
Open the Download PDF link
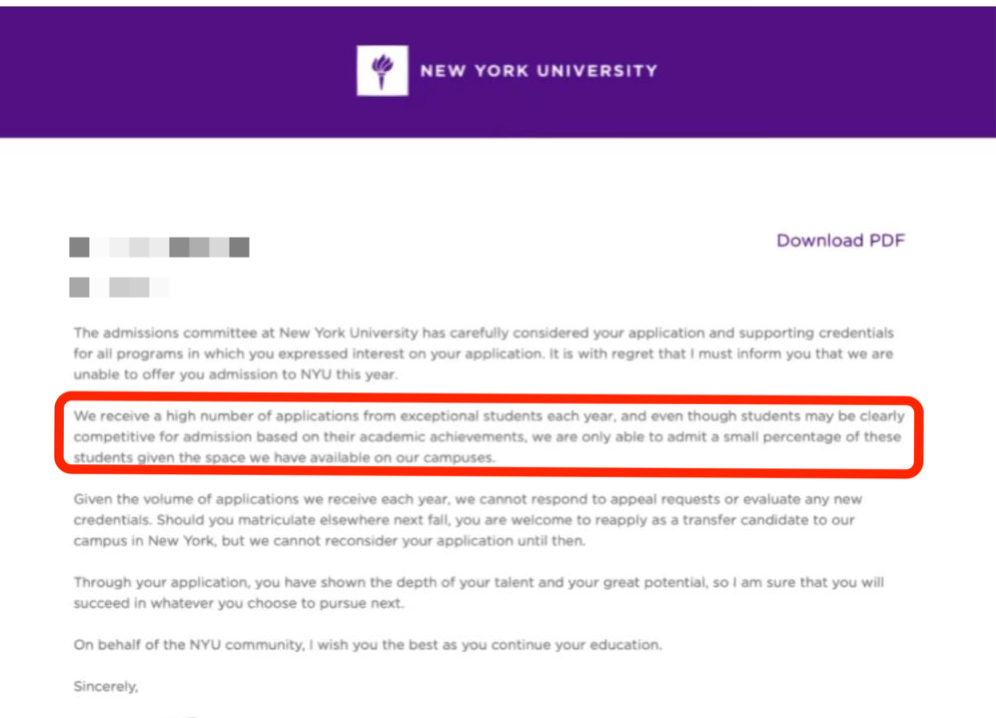click(x=840, y=240)
